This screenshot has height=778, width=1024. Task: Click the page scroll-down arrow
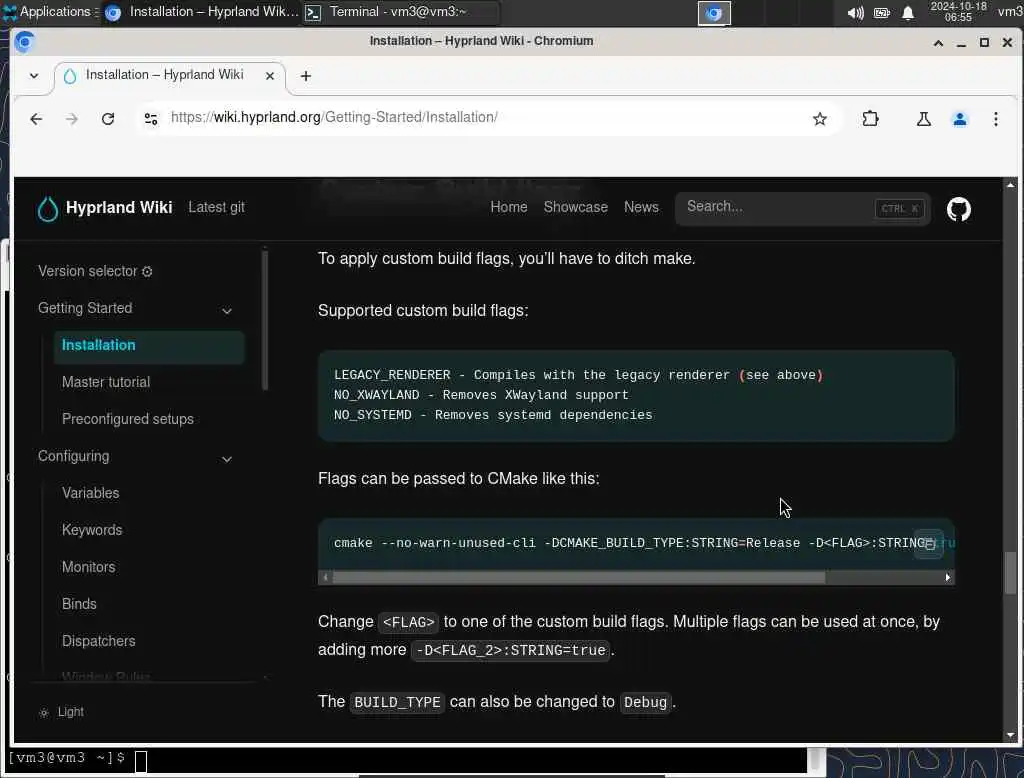[1010, 736]
